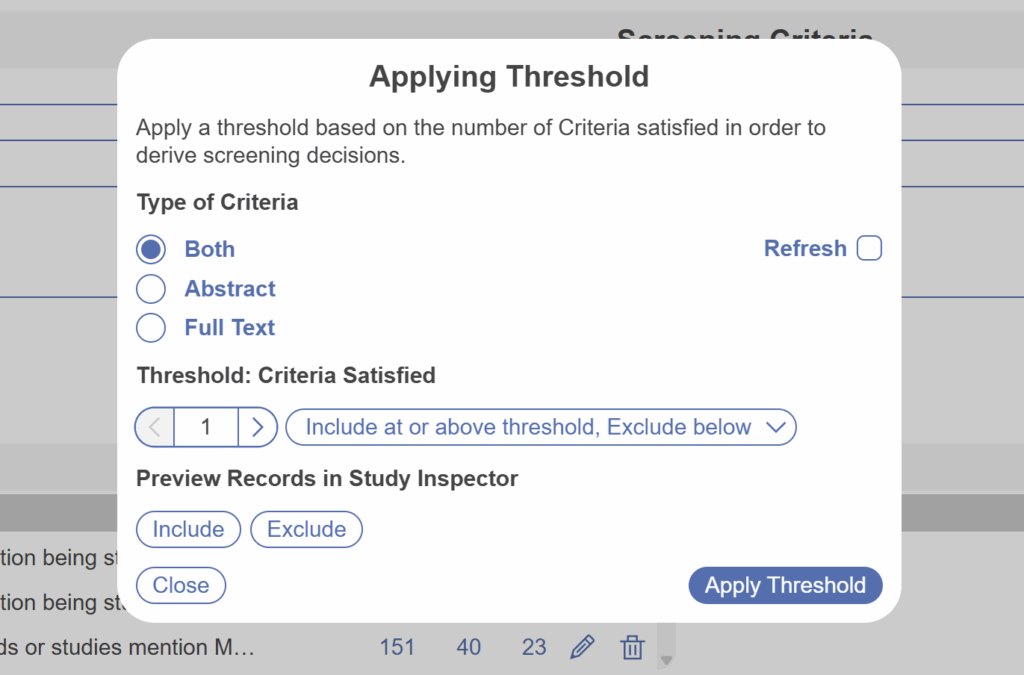Viewport: 1024px width, 675px height.
Task: Click the pencil edit icon in criteria row
Action: [581, 647]
